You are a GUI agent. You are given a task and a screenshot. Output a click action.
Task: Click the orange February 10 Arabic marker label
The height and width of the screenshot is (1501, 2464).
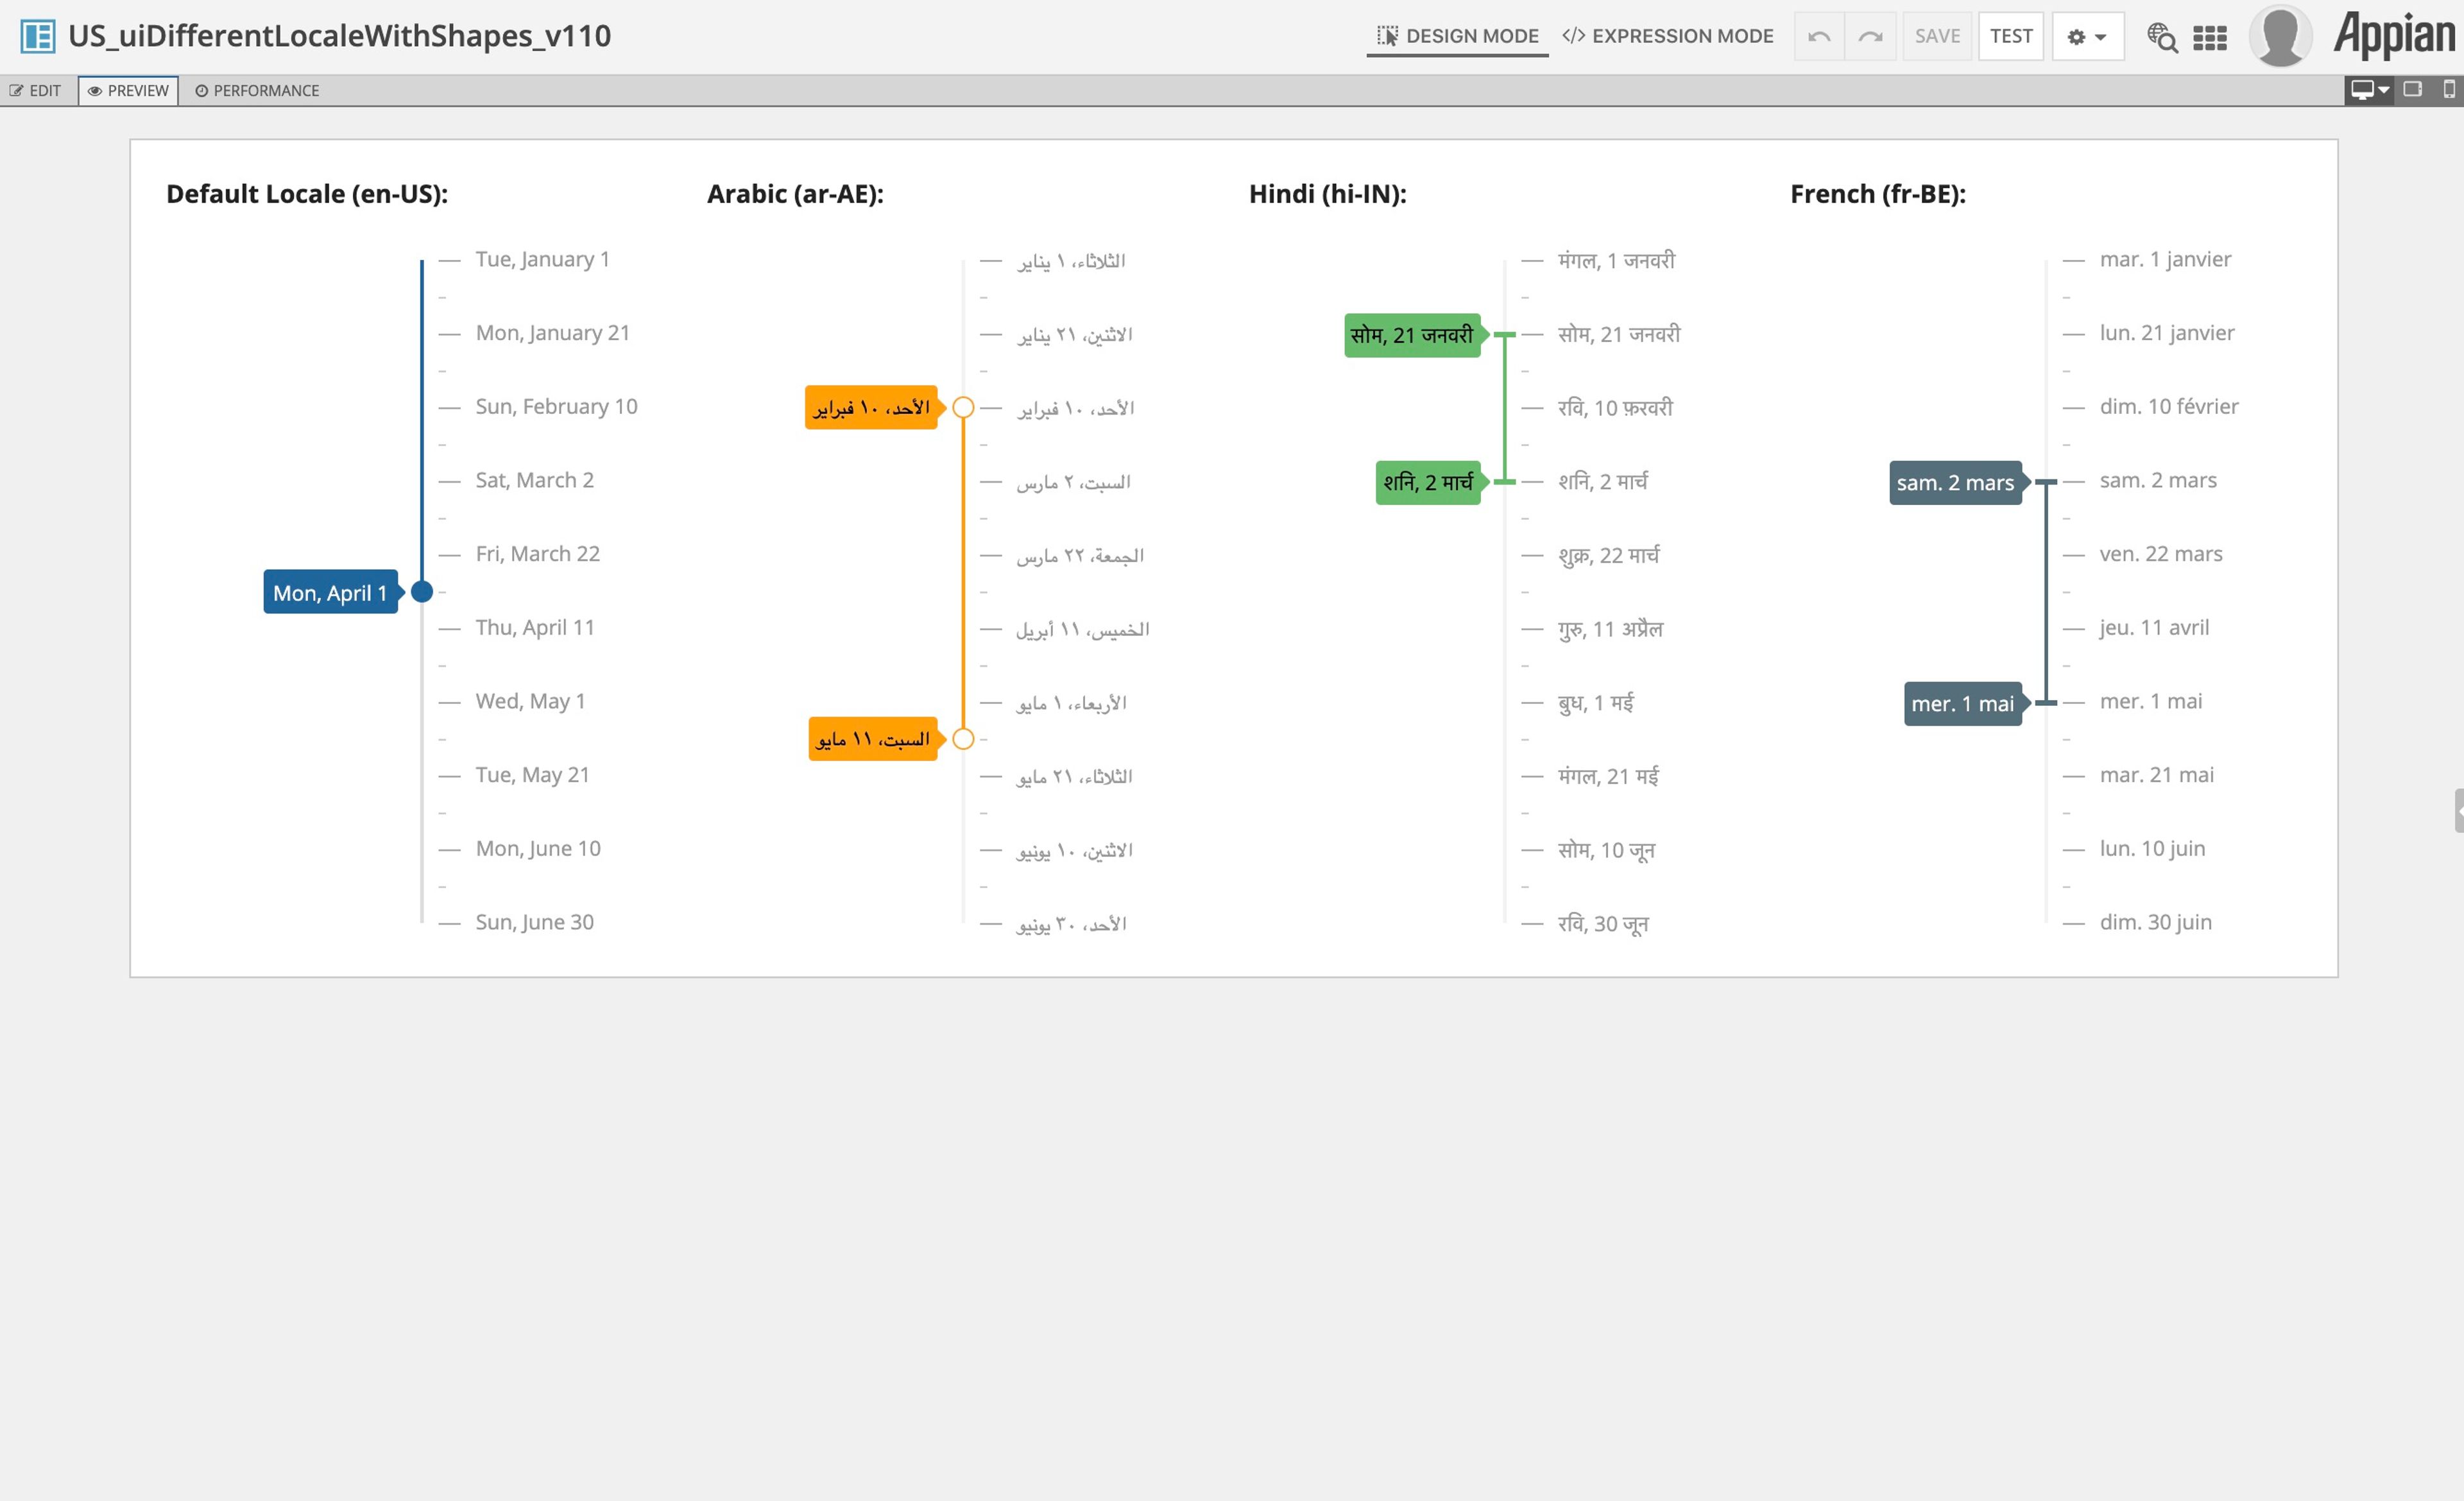pos(871,407)
